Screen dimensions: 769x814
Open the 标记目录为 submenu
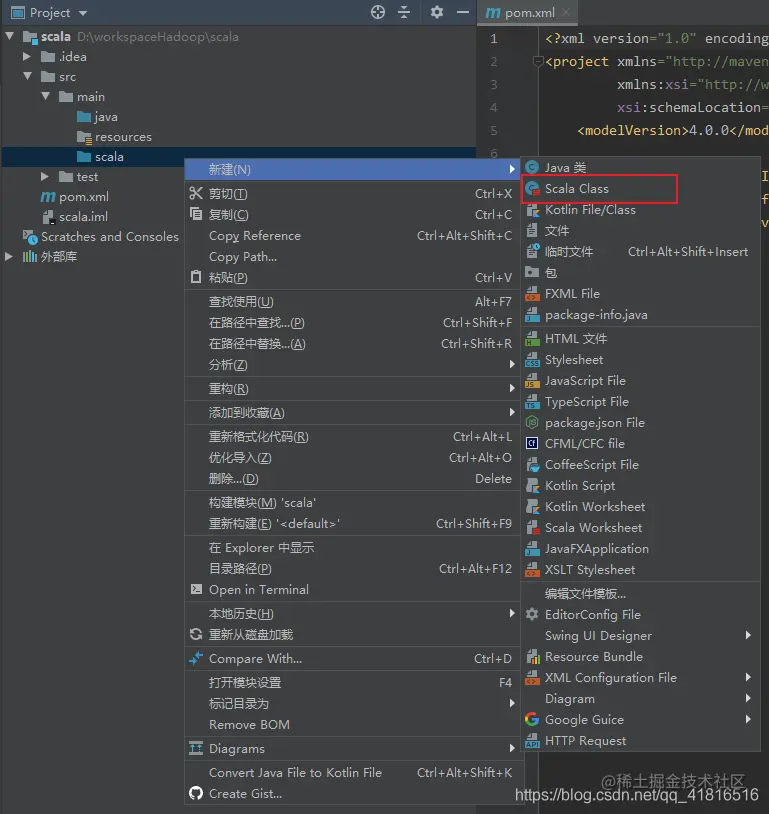click(x=352, y=703)
